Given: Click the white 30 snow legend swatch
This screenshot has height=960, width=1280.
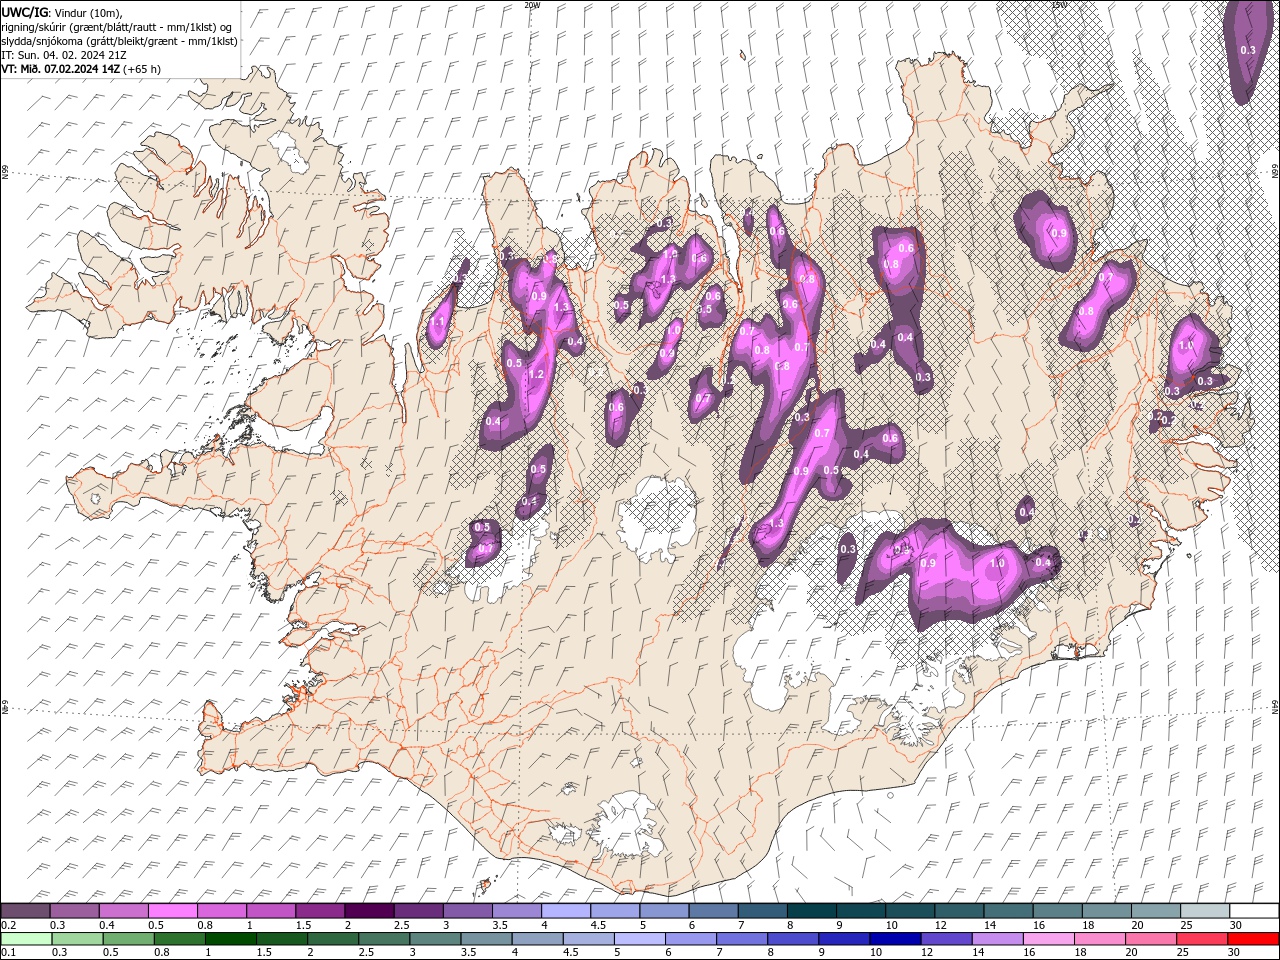Looking at the screenshot, I should (x=1254, y=911).
